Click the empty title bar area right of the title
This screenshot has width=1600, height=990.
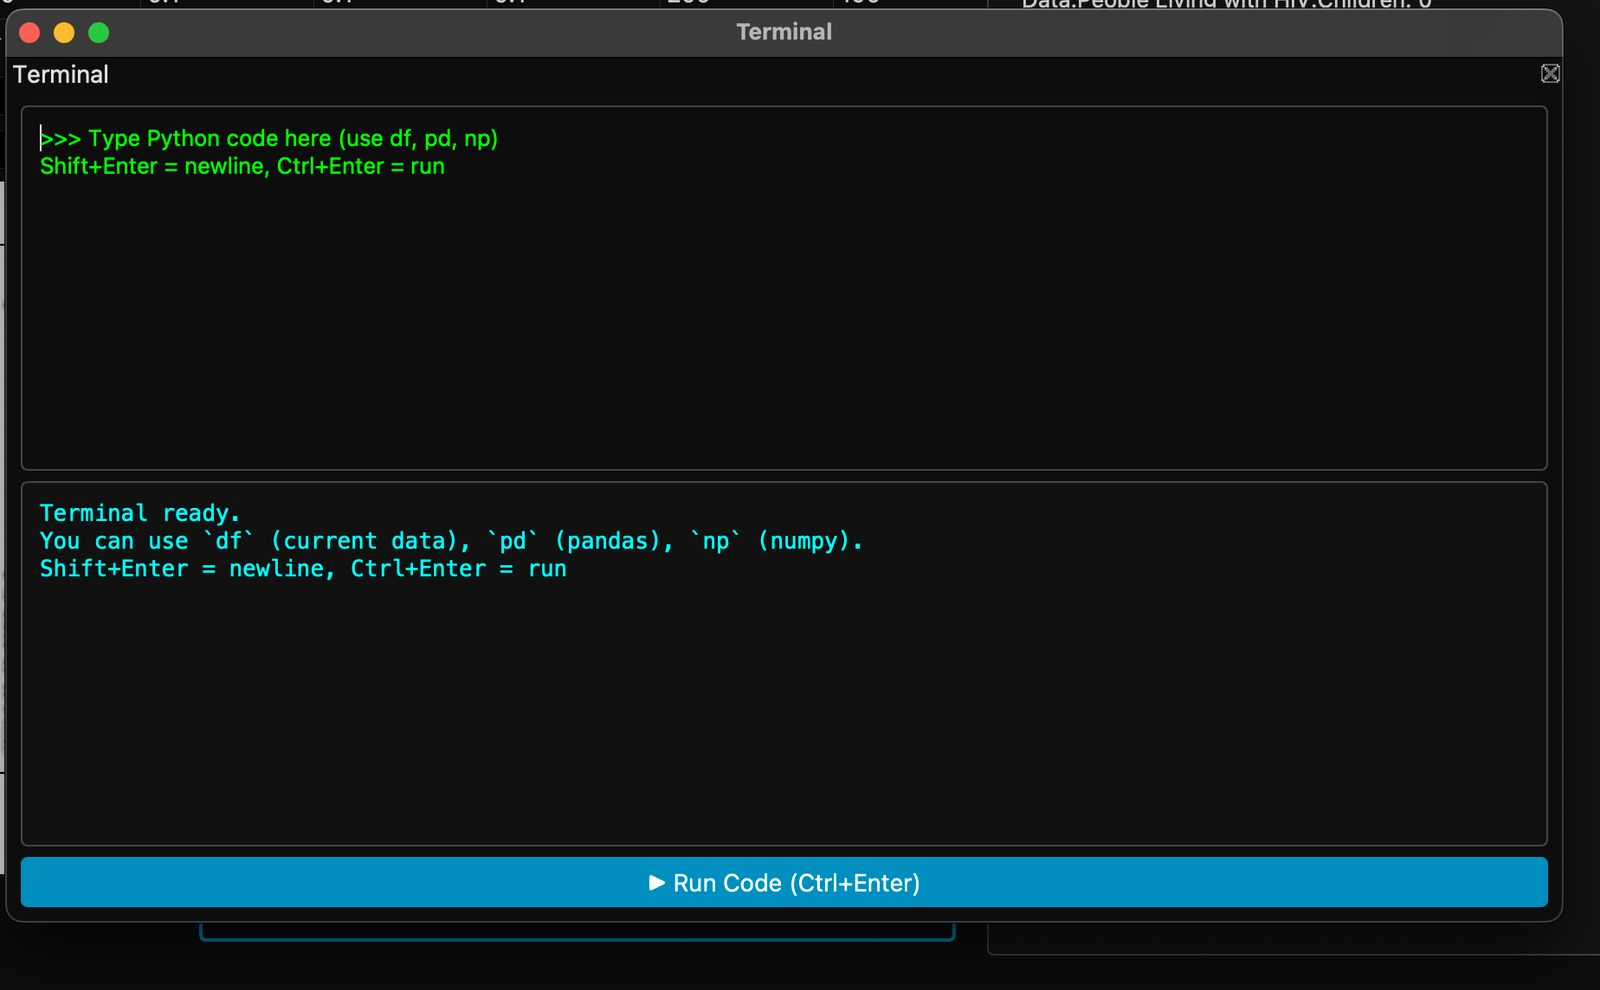(1200, 32)
